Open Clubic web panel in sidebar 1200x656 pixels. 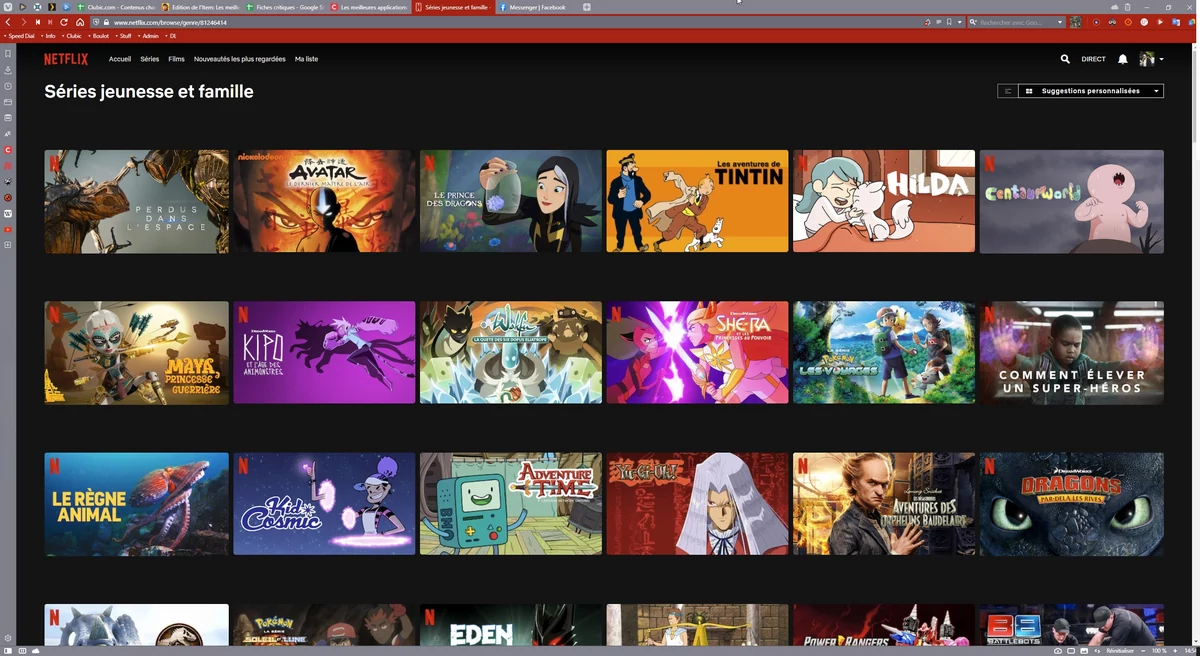[x=8, y=150]
